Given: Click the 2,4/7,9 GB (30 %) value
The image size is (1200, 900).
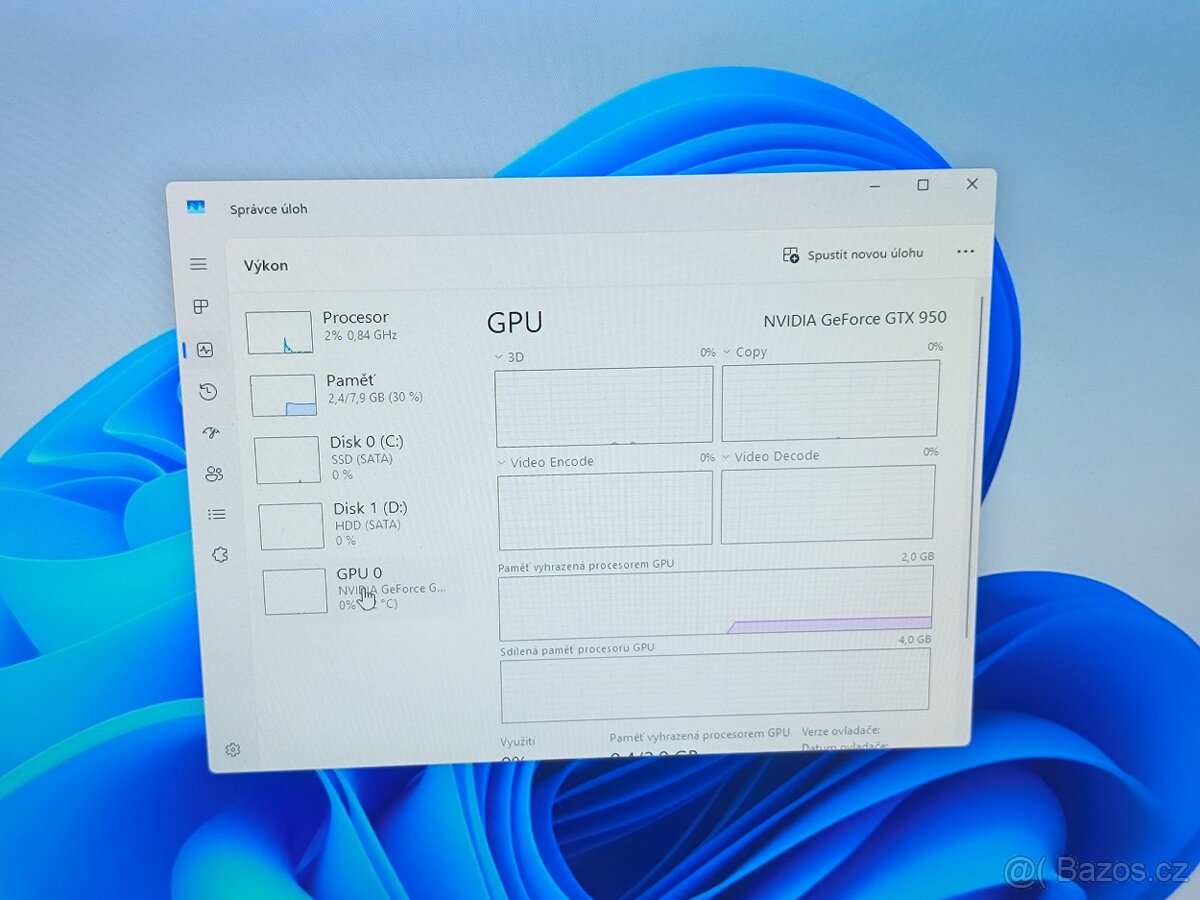Looking at the screenshot, I should click(376, 397).
